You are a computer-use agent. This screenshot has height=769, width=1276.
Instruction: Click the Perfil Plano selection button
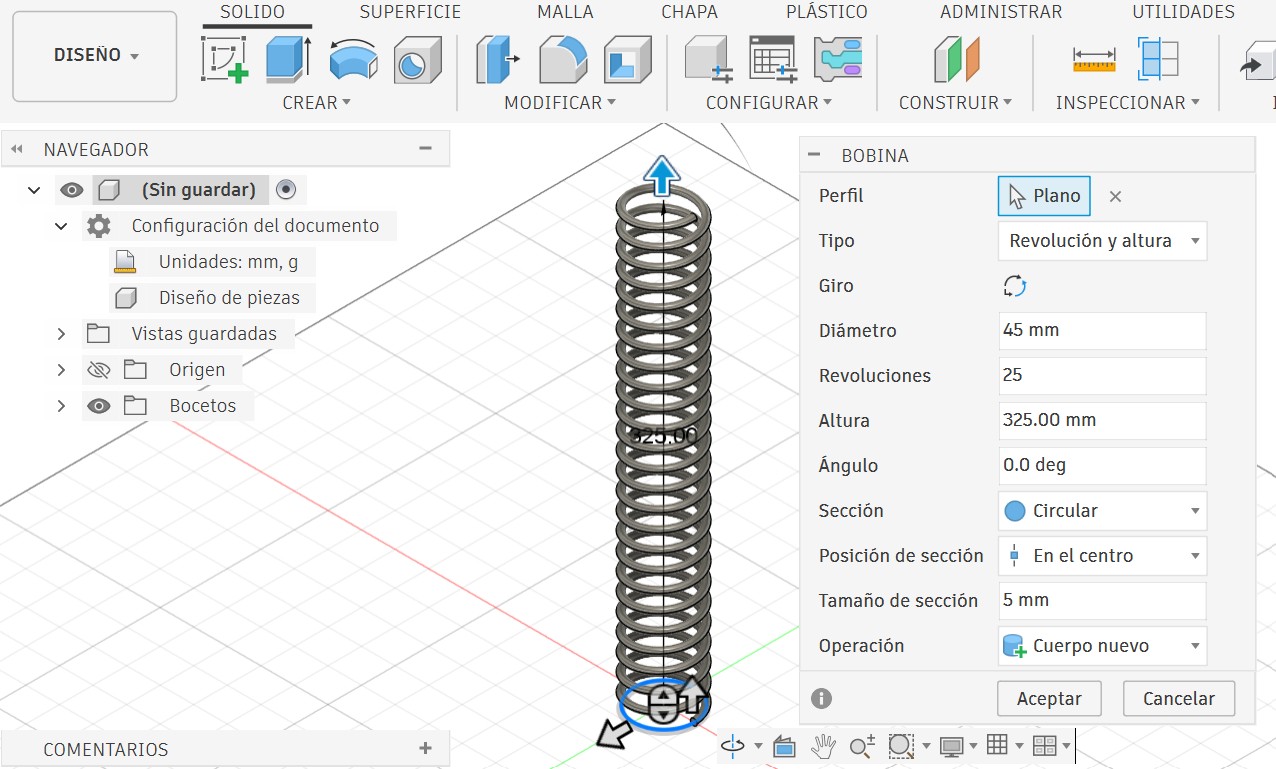[1044, 196]
